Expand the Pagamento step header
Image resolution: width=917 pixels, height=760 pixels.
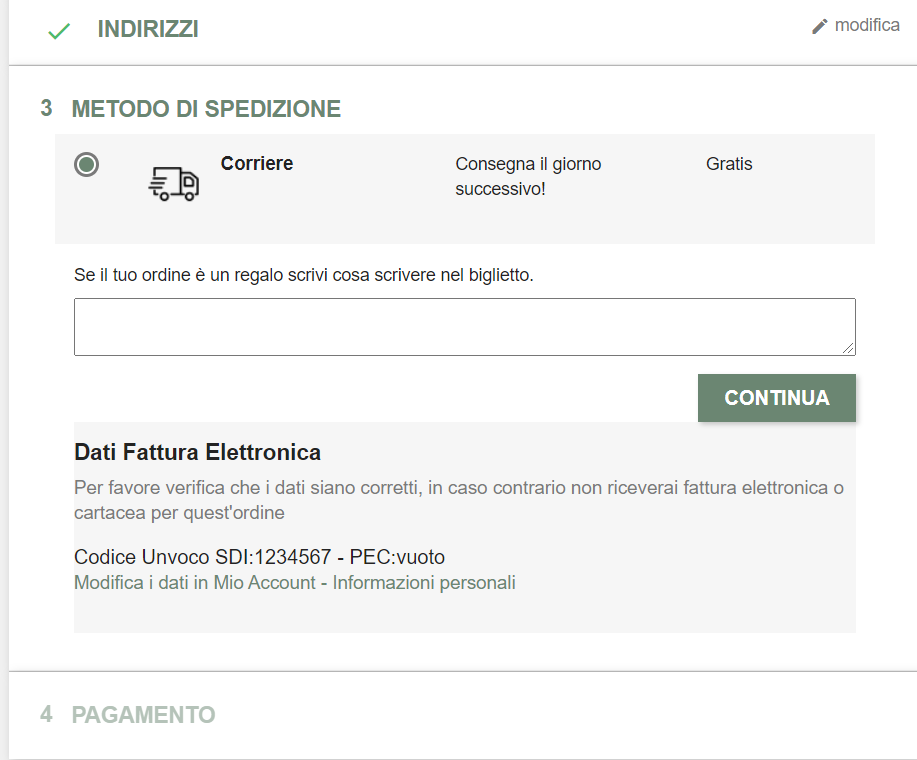[143, 715]
